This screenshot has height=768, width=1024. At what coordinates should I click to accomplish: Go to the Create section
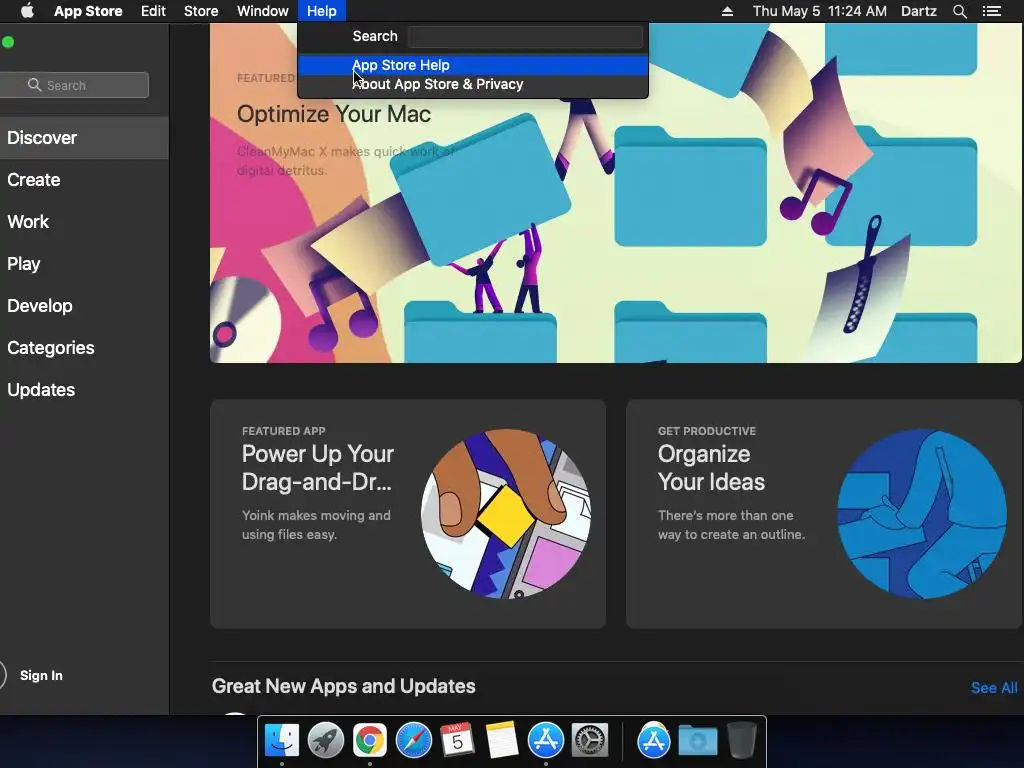click(84, 180)
